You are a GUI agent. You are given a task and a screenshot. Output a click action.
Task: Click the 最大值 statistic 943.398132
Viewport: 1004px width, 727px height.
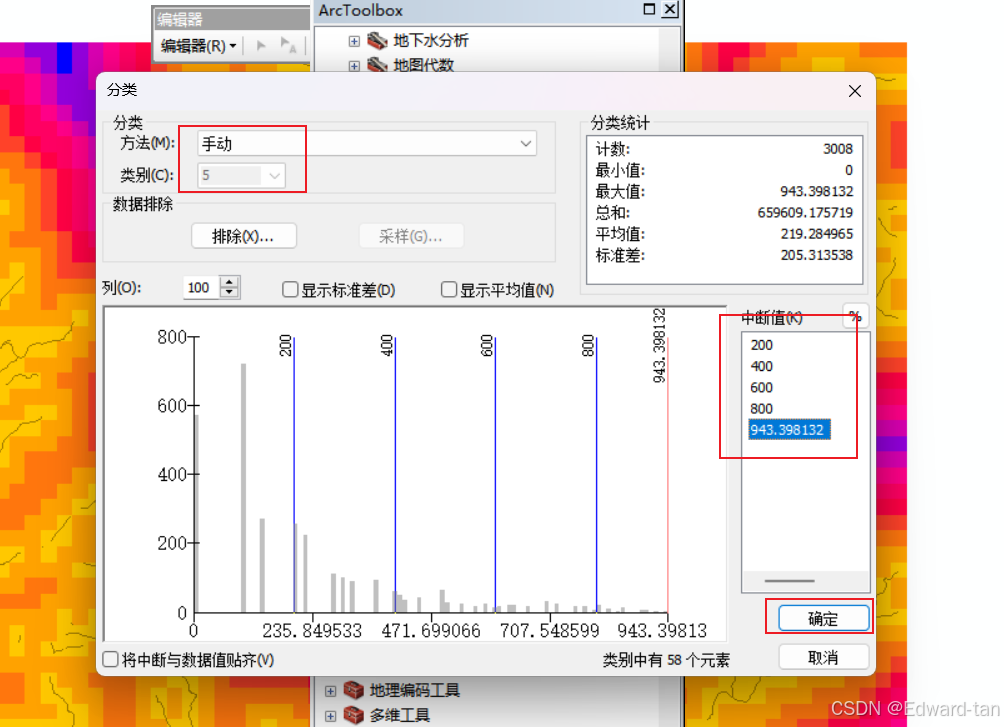(x=816, y=191)
